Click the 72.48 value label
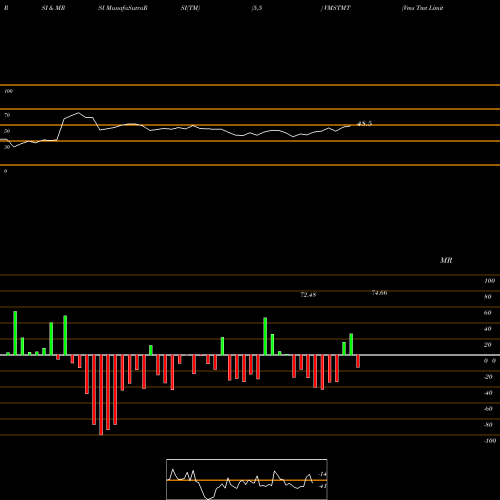This screenshot has height=500, width=500. coord(308,295)
